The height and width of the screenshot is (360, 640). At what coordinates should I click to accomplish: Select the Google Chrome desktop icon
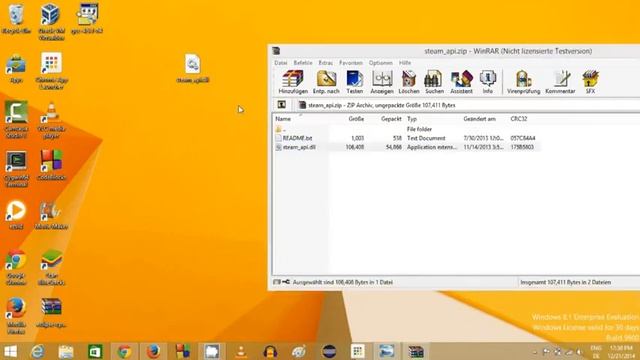(x=16, y=267)
